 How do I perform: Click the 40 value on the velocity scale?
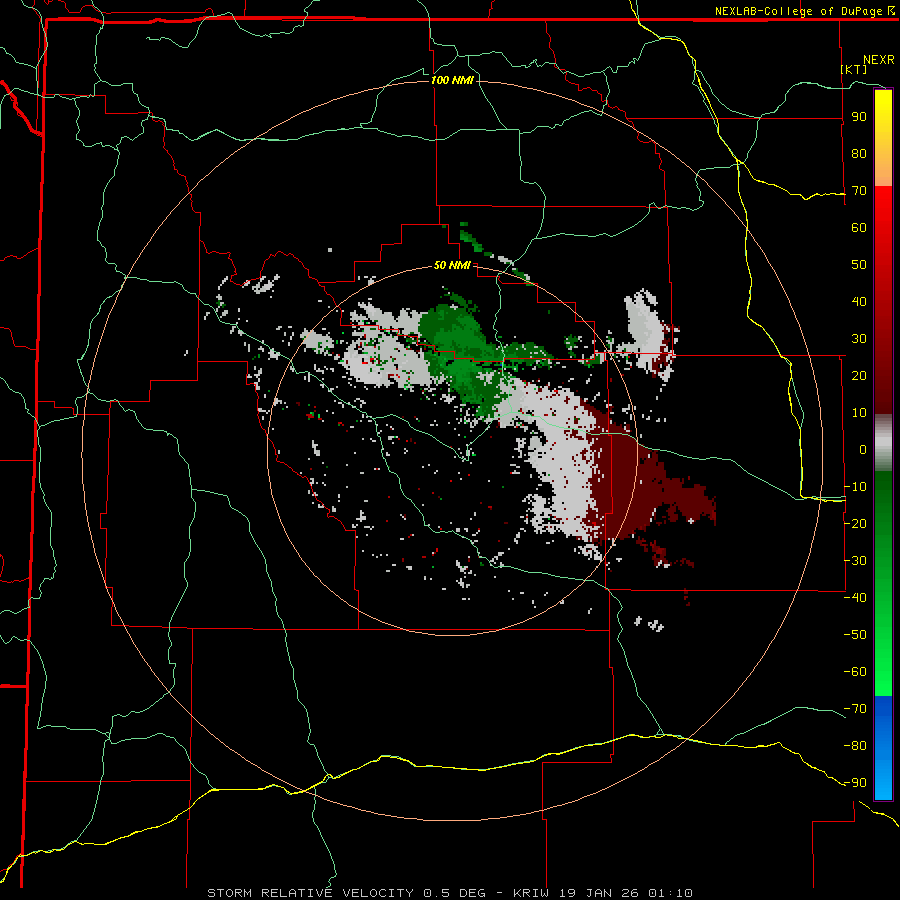[859, 301]
